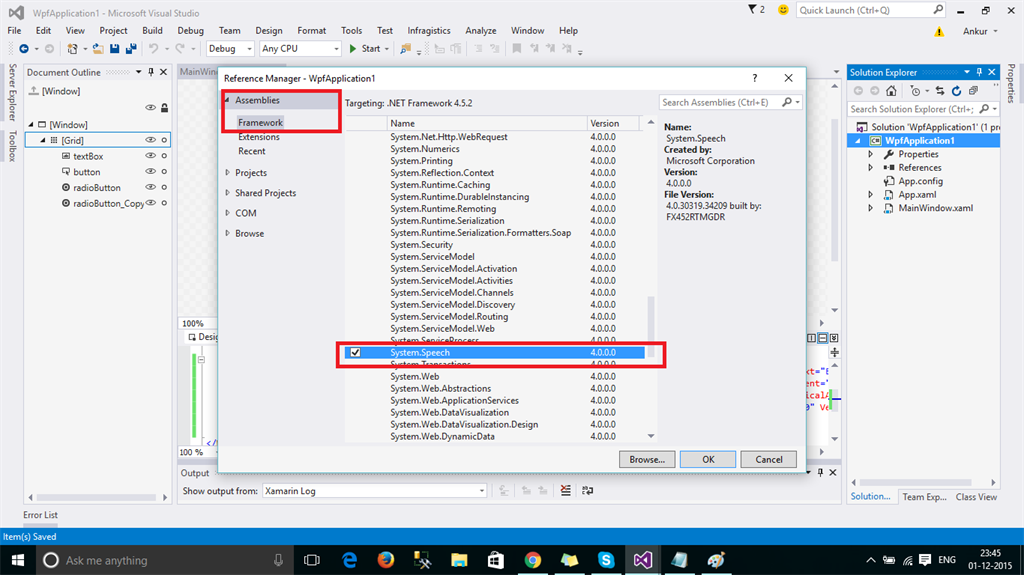Toggle word wrap icon in Output panel
Image resolution: width=1024 pixels, height=575 pixels.
pos(588,490)
